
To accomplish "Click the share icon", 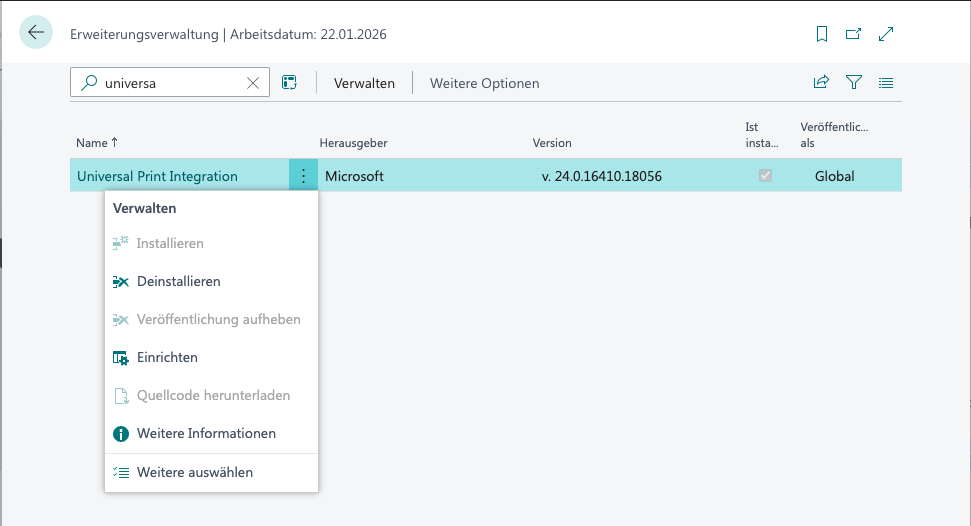I will click(x=821, y=82).
